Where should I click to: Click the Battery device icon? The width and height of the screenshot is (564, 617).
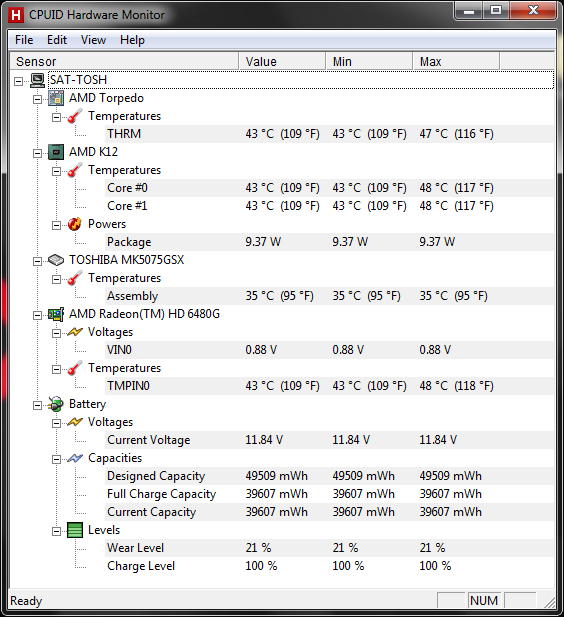(x=56, y=404)
